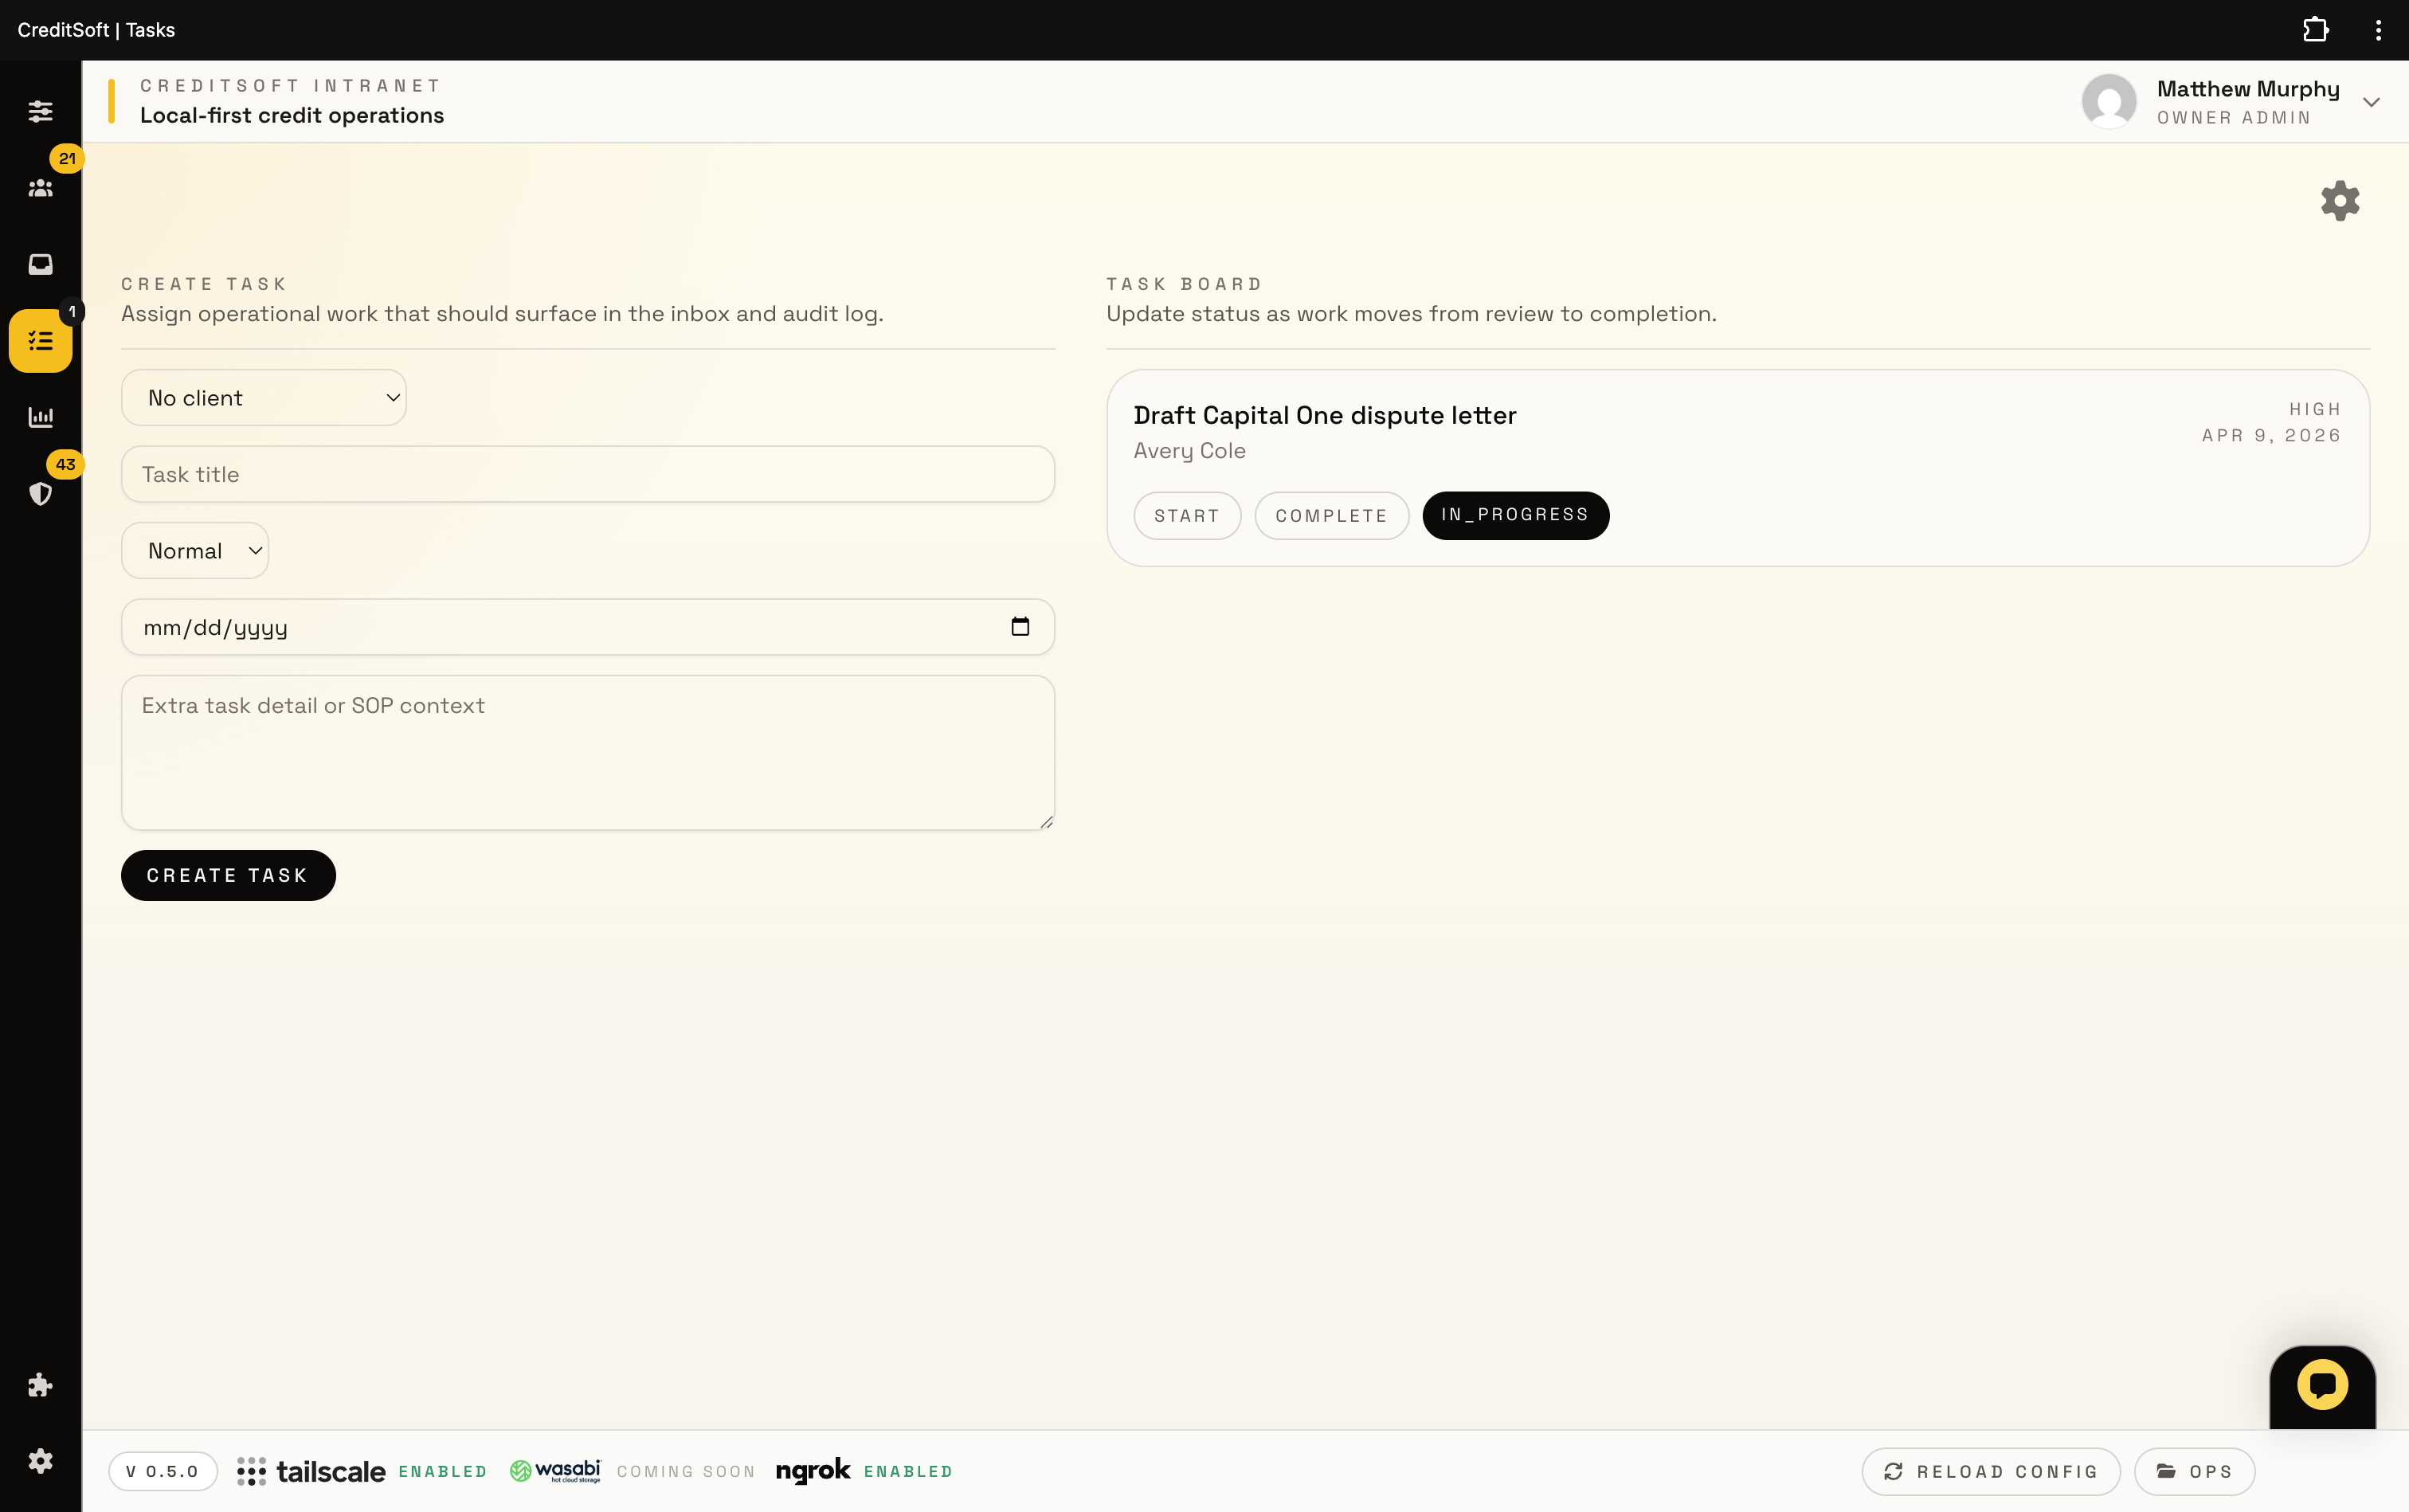Viewport: 2409px width, 1512px height.
Task: Mark the dispute letter task Complete
Action: [x=1330, y=516]
